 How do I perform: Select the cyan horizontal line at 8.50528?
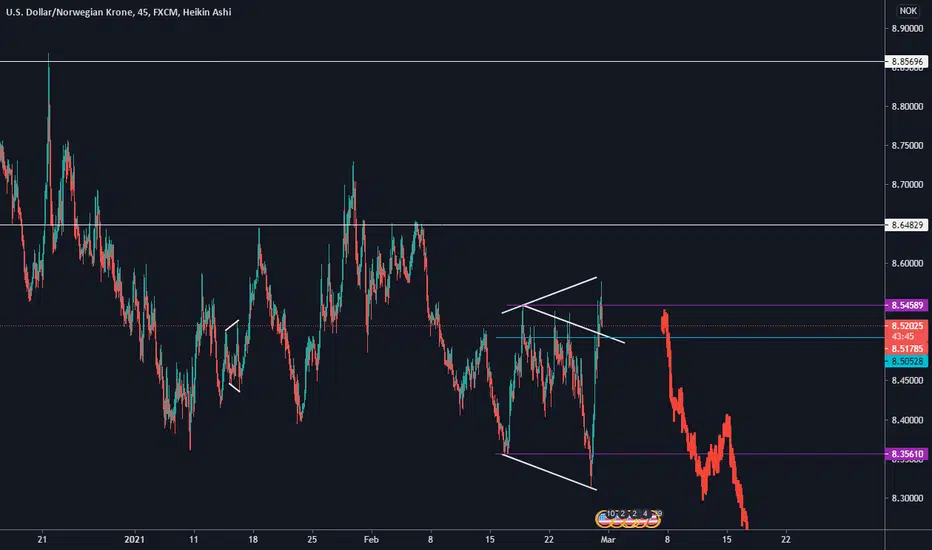pyautogui.click(x=689, y=337)
